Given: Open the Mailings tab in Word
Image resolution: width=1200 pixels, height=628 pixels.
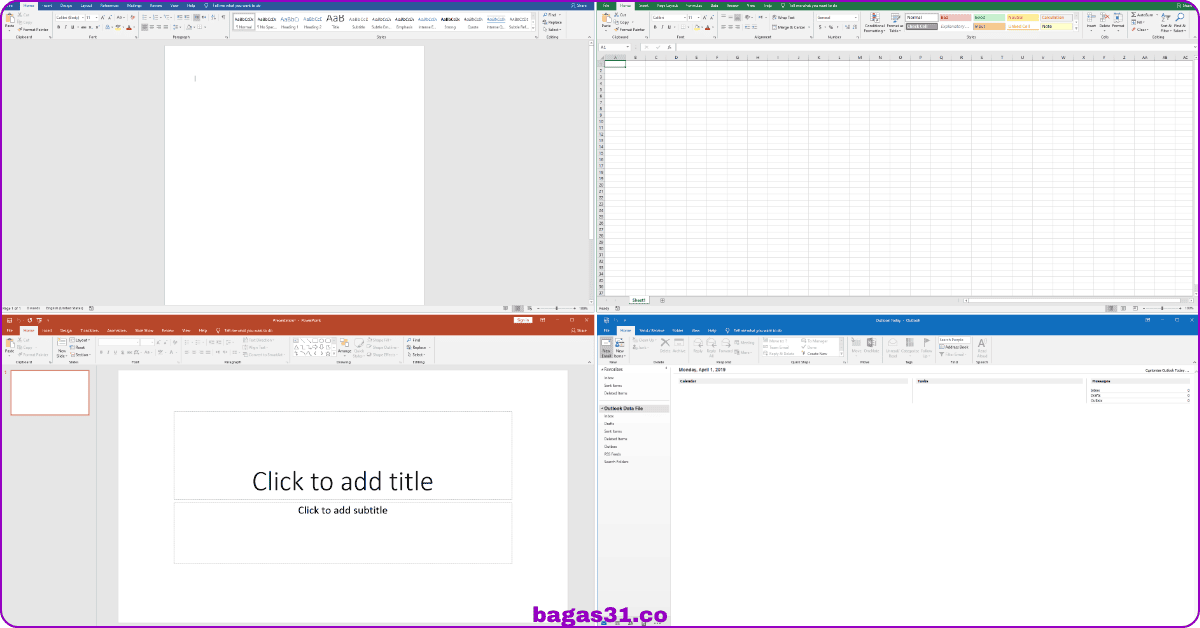Looking at the screenshot, I should [134, 6].
